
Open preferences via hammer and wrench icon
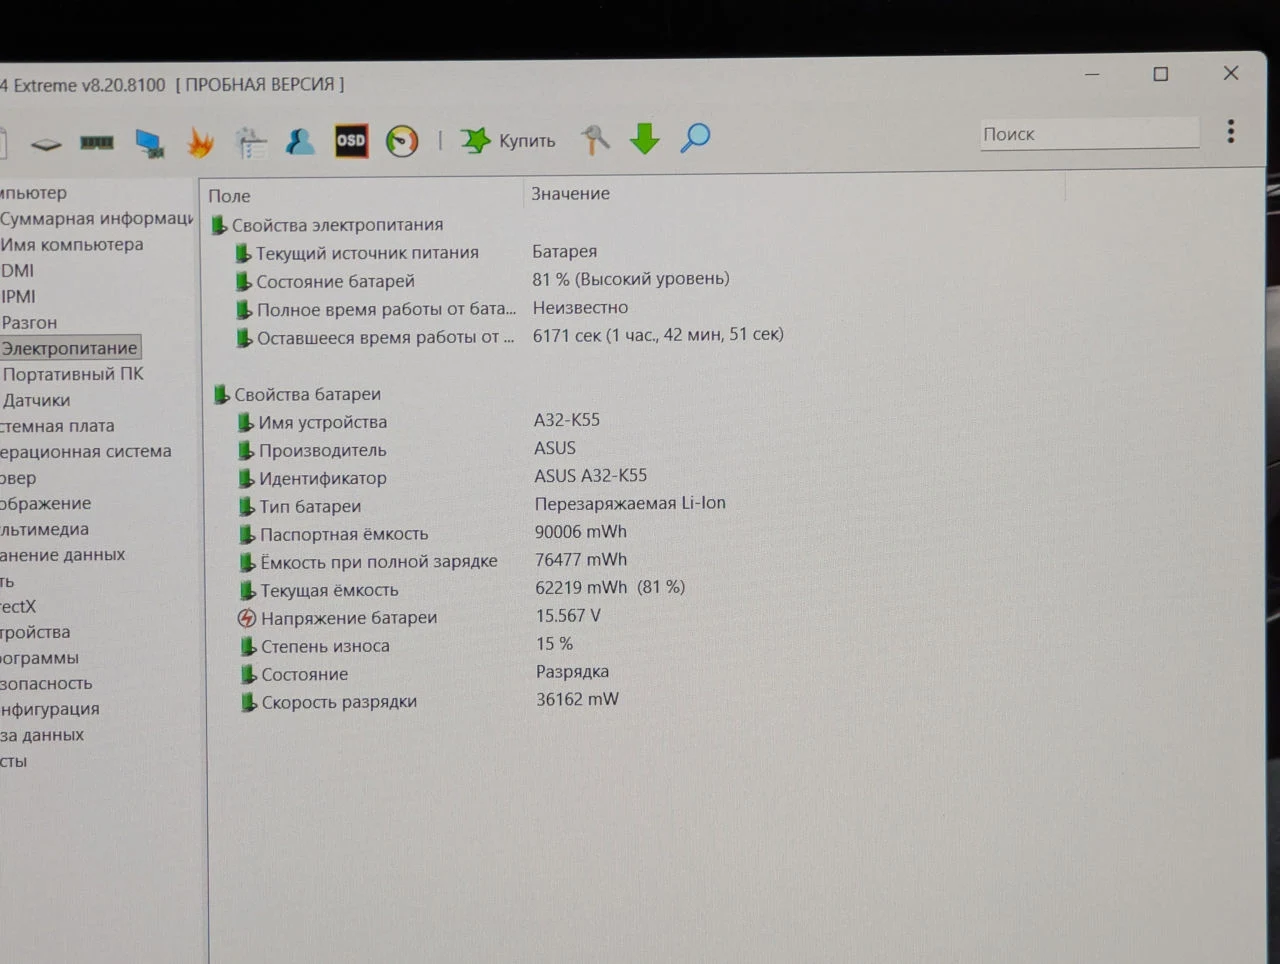(x=595, y=139)
